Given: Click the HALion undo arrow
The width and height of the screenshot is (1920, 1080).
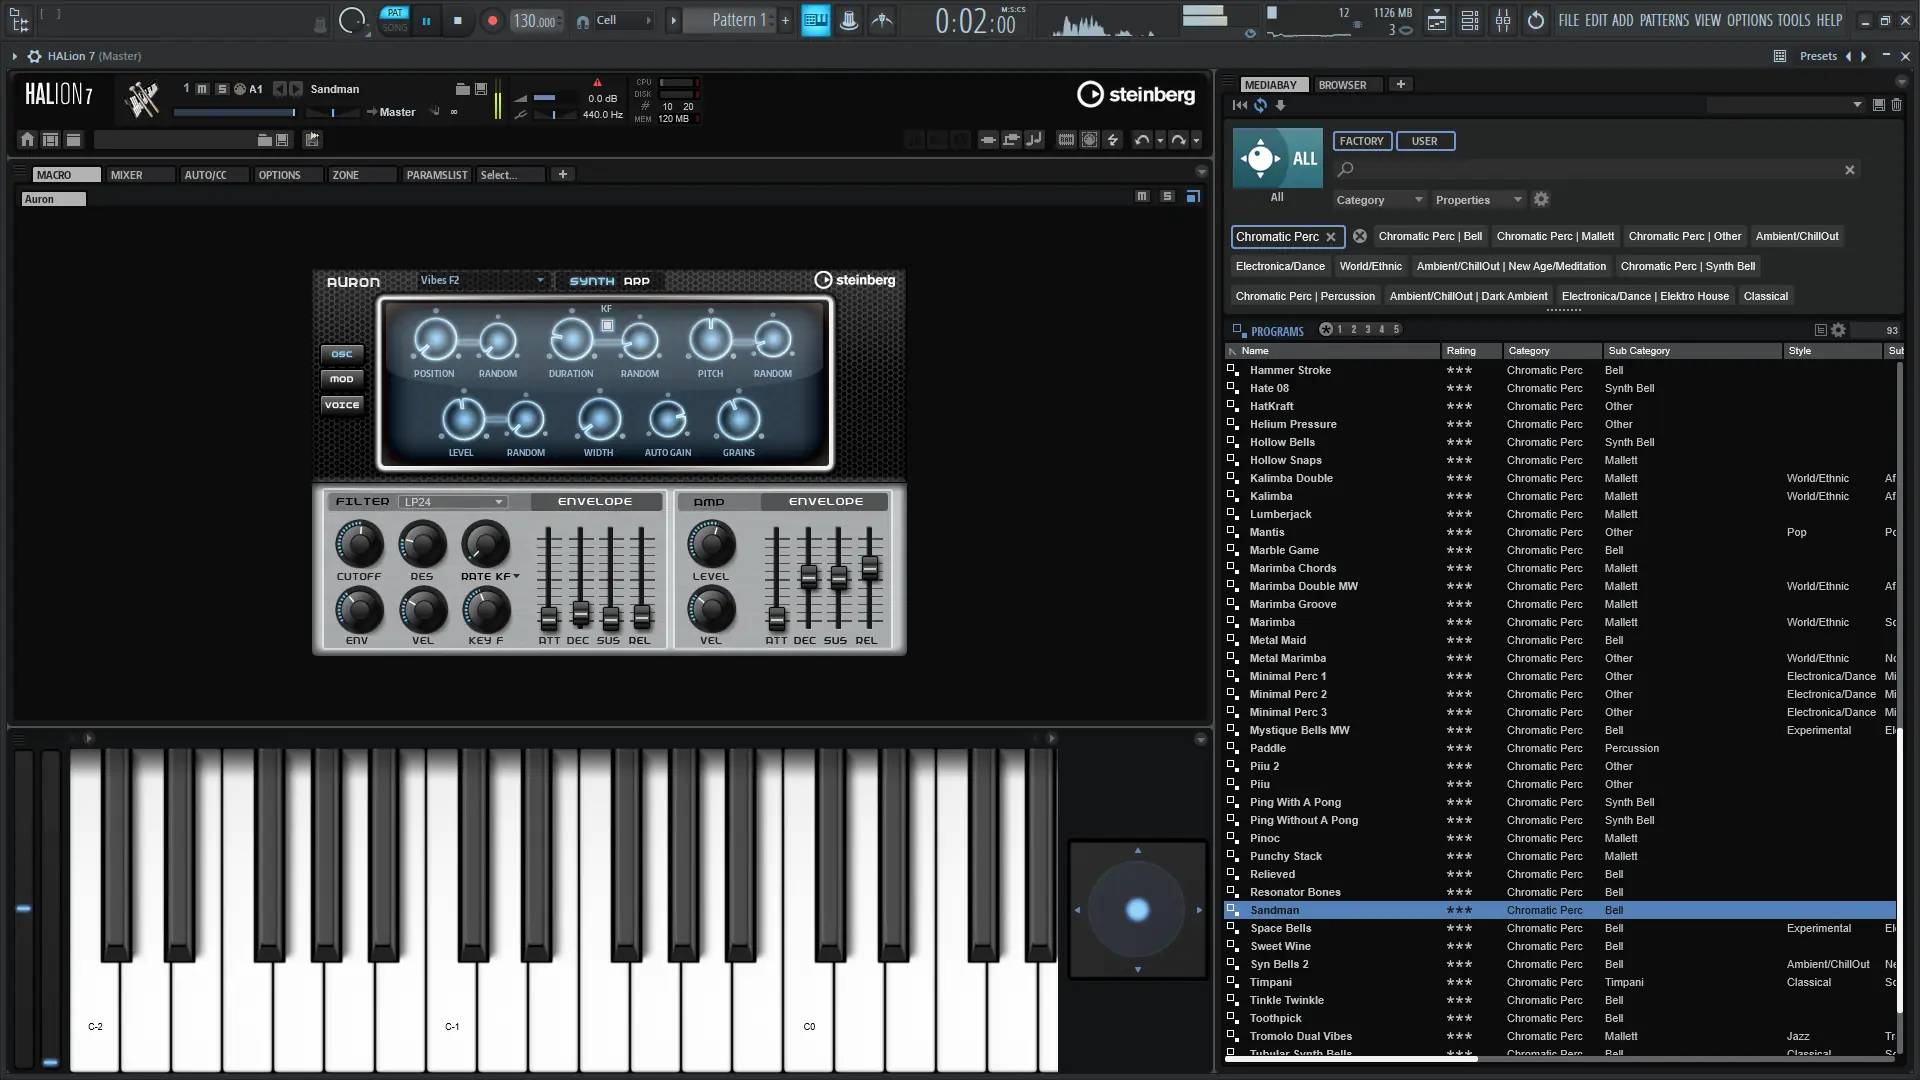Looking at the screenshot, I should coord(1142,140).
